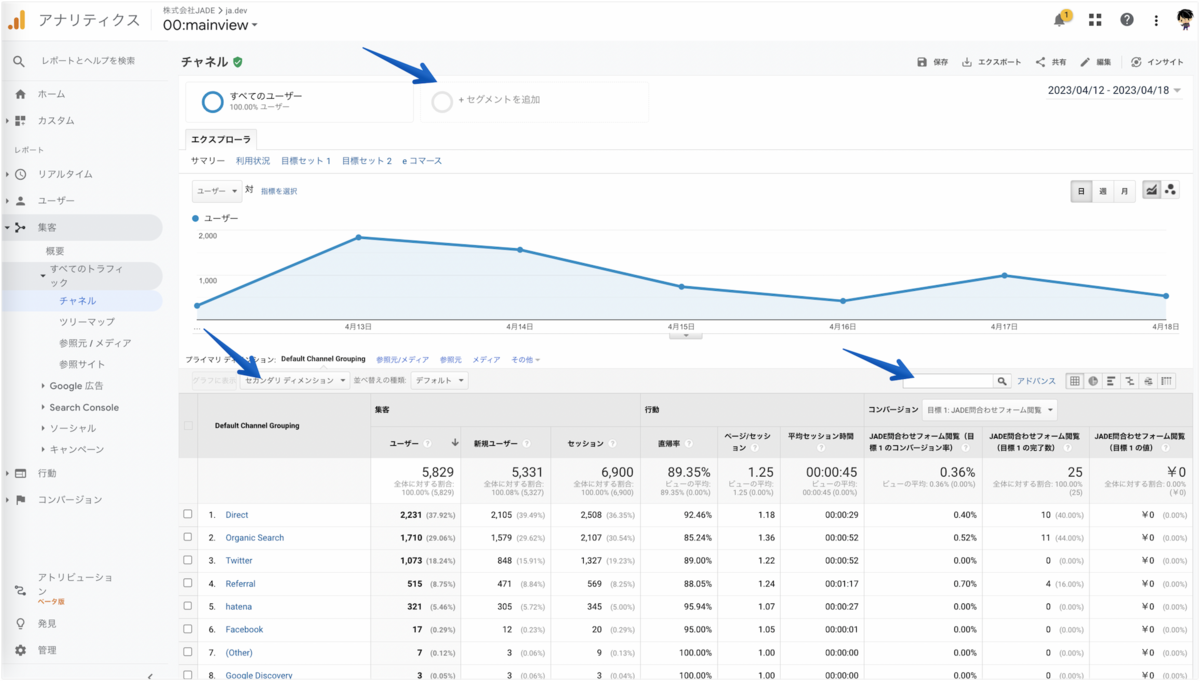The height and width of the screenshot is (681, 1200).
Task: Open the デフォルト sort type dropdown
Action: coord(439,380)
